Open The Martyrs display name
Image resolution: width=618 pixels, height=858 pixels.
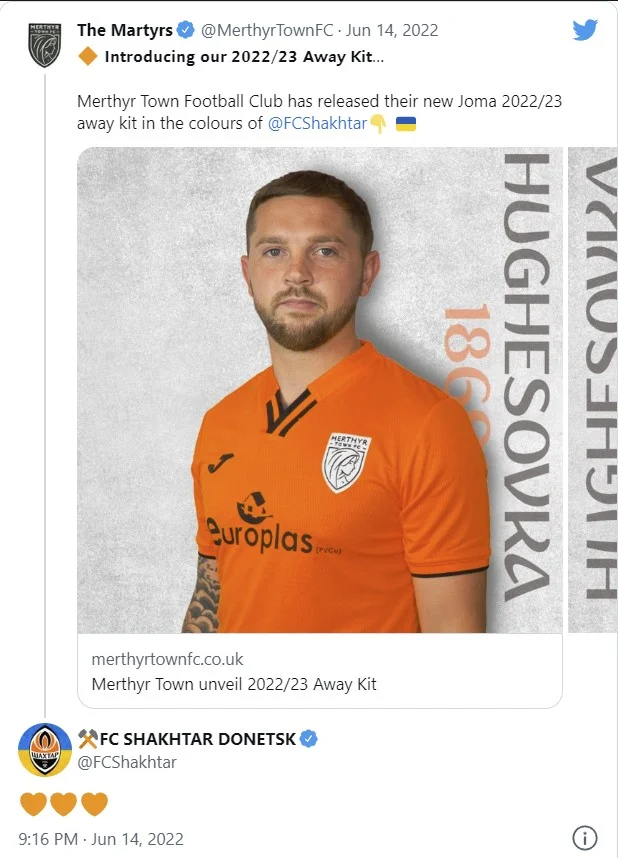click(x=125, y=30)
